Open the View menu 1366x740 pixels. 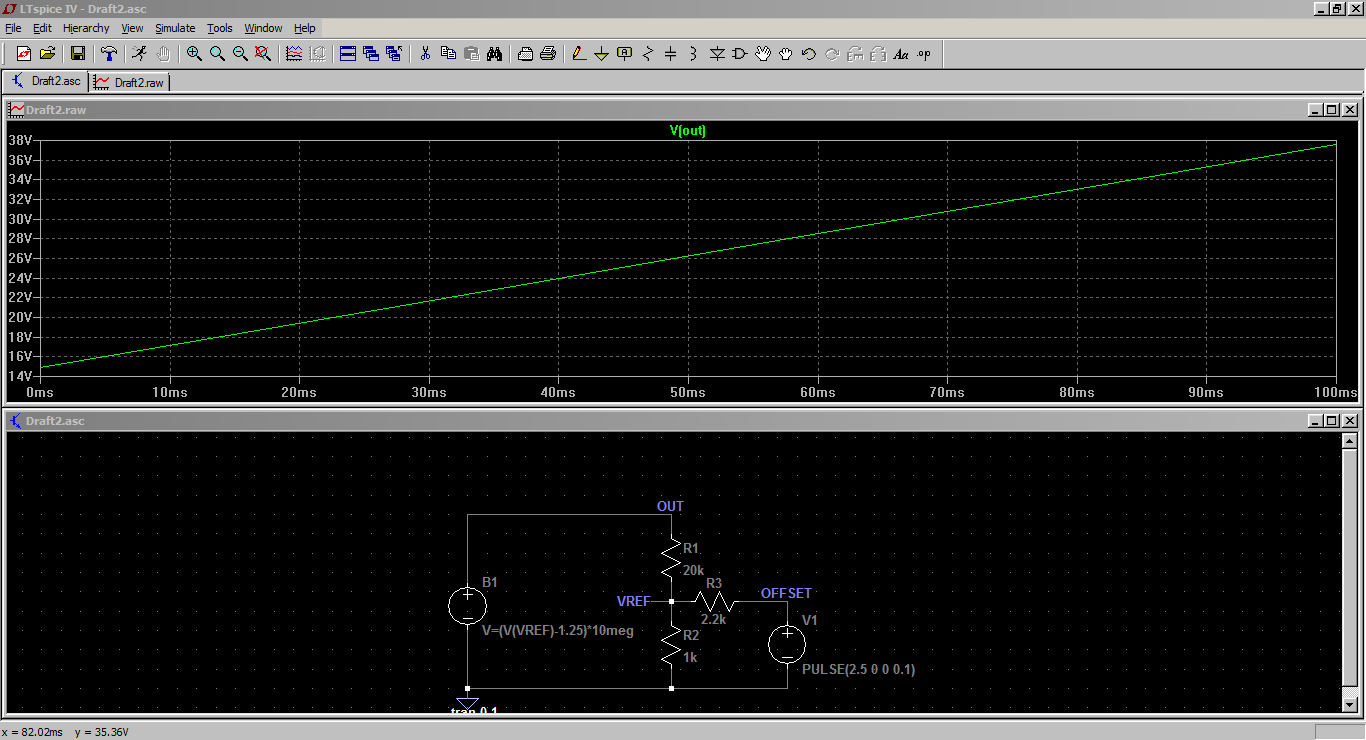point(132,28)
